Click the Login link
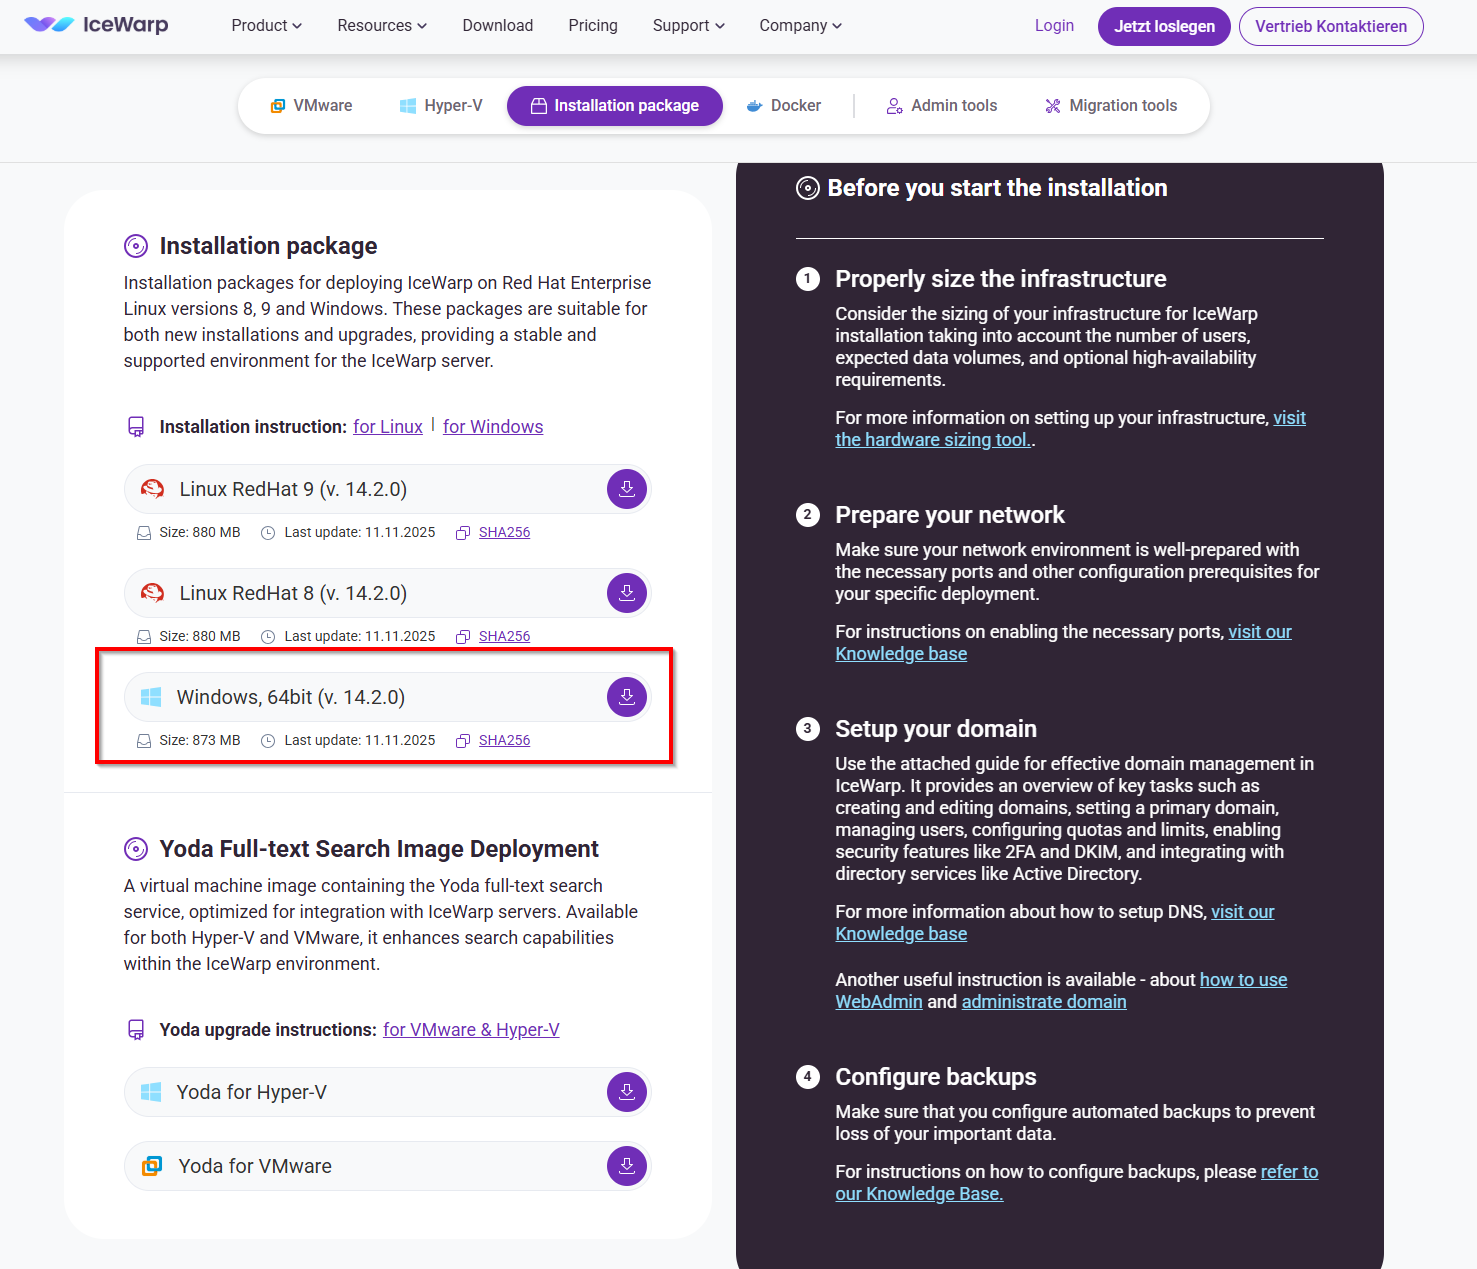Image resolution: width=1477 pixels, height=1269 pixels. (1054, 26)
